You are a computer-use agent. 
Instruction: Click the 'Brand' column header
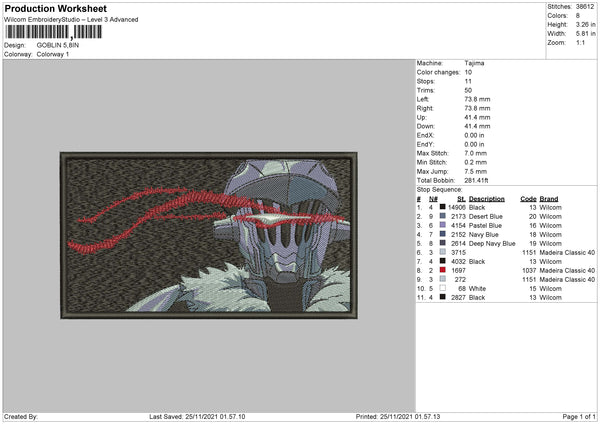pos(549,199)
